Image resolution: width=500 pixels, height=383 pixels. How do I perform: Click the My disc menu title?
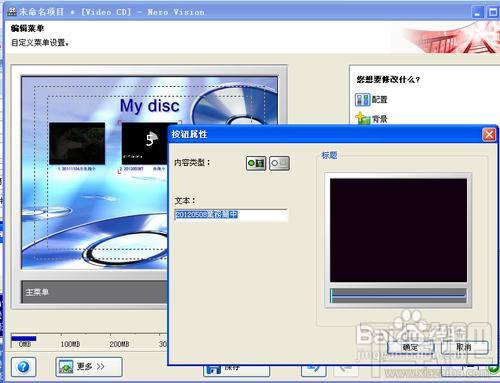click(149, 106)
